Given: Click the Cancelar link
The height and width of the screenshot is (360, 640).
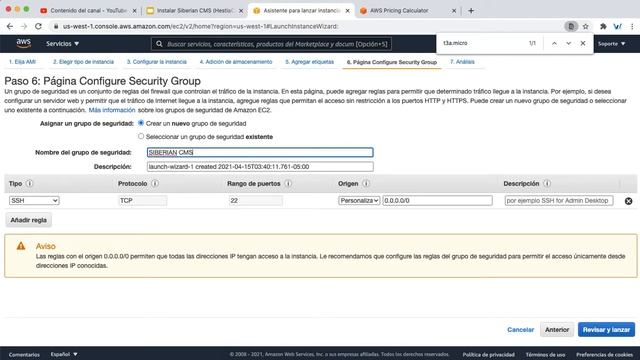Looking at the screenshot, I should 520,329.
